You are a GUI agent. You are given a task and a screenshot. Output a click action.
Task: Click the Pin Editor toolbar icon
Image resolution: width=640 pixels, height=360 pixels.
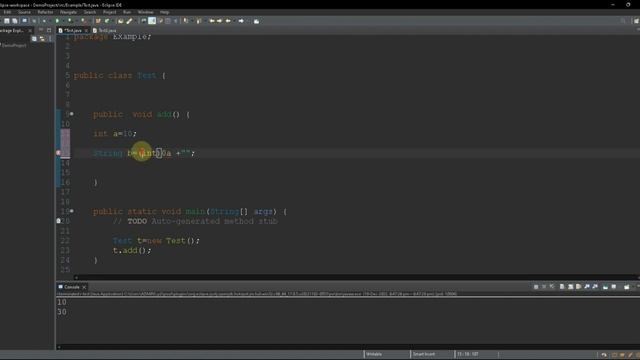point(256,21)
